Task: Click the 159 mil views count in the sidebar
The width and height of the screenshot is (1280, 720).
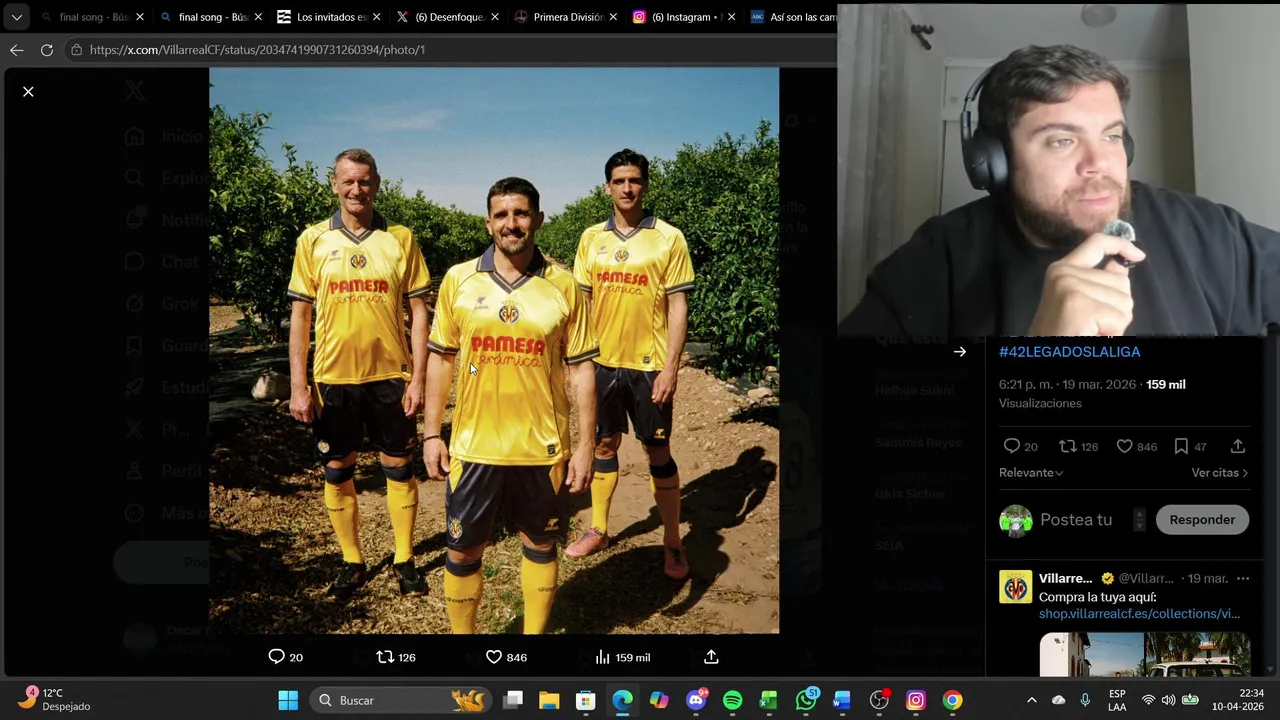Action: pos(1165,384)
